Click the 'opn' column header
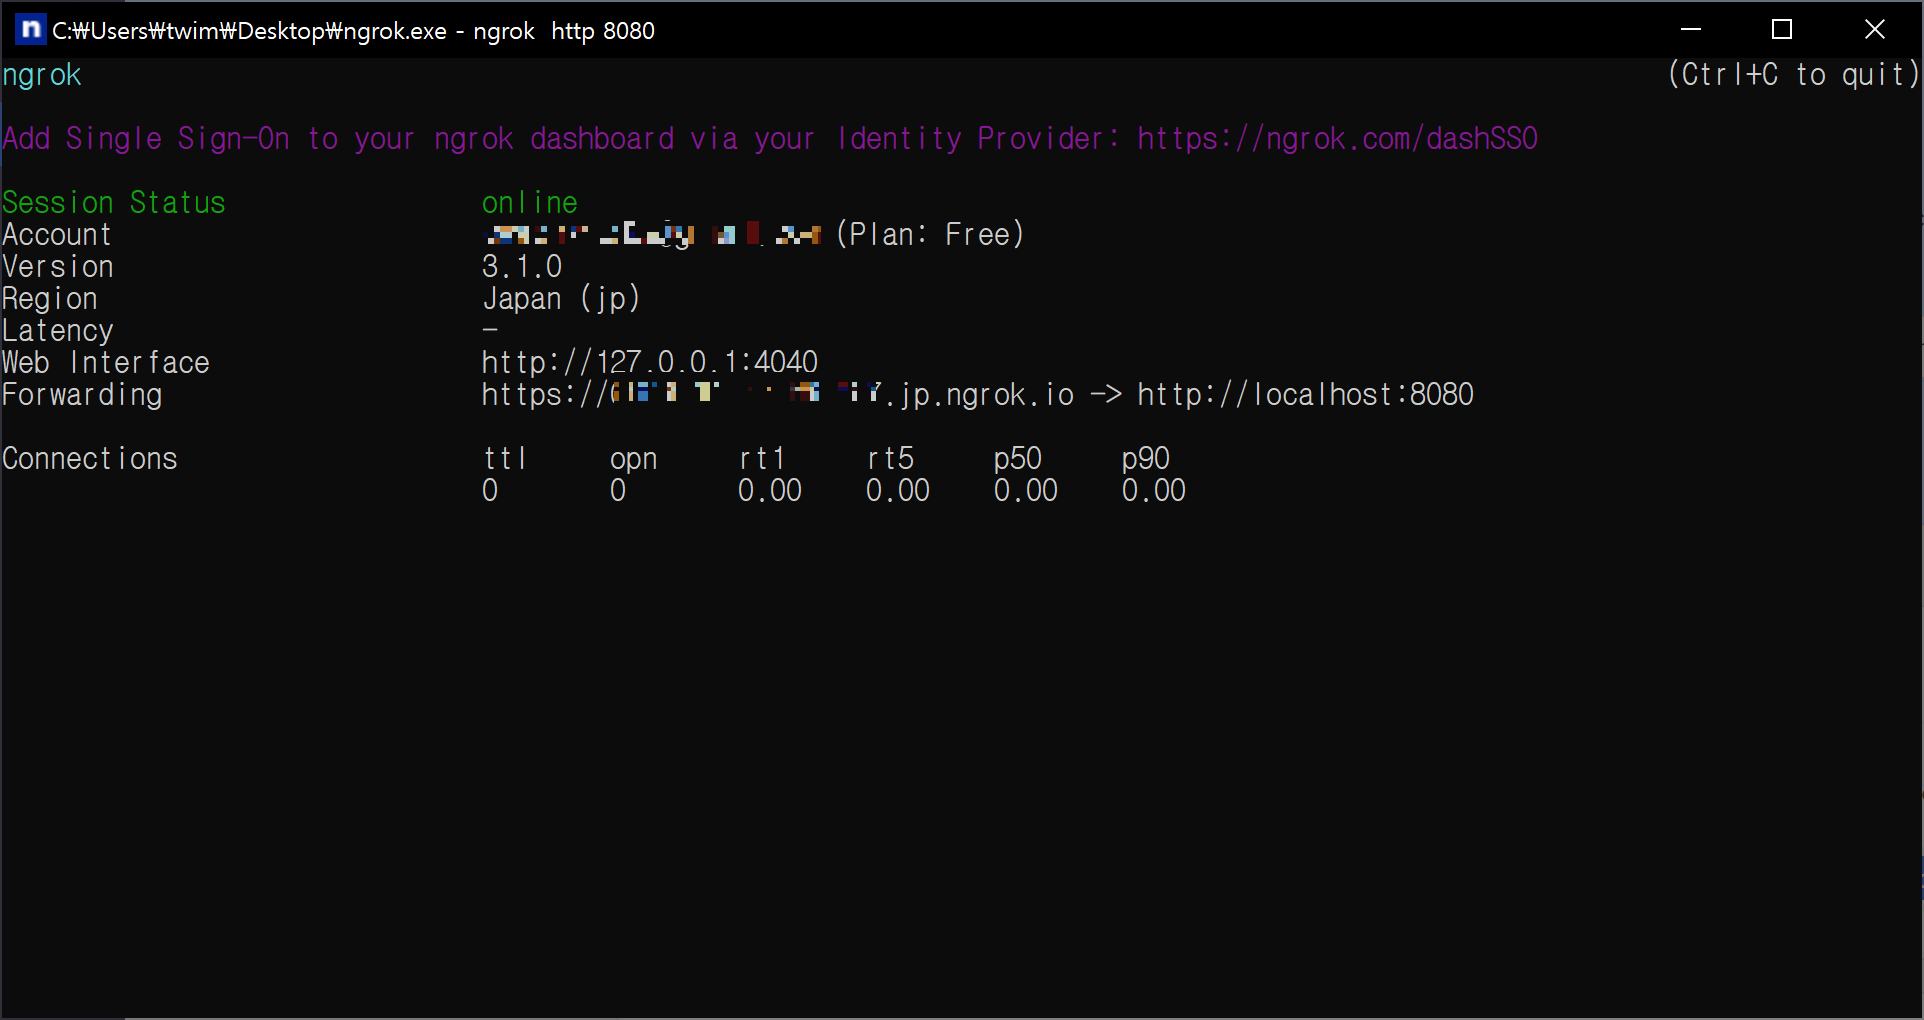Image resolution: width=1924 pixels, height=1020 pixels. [634, 459]
